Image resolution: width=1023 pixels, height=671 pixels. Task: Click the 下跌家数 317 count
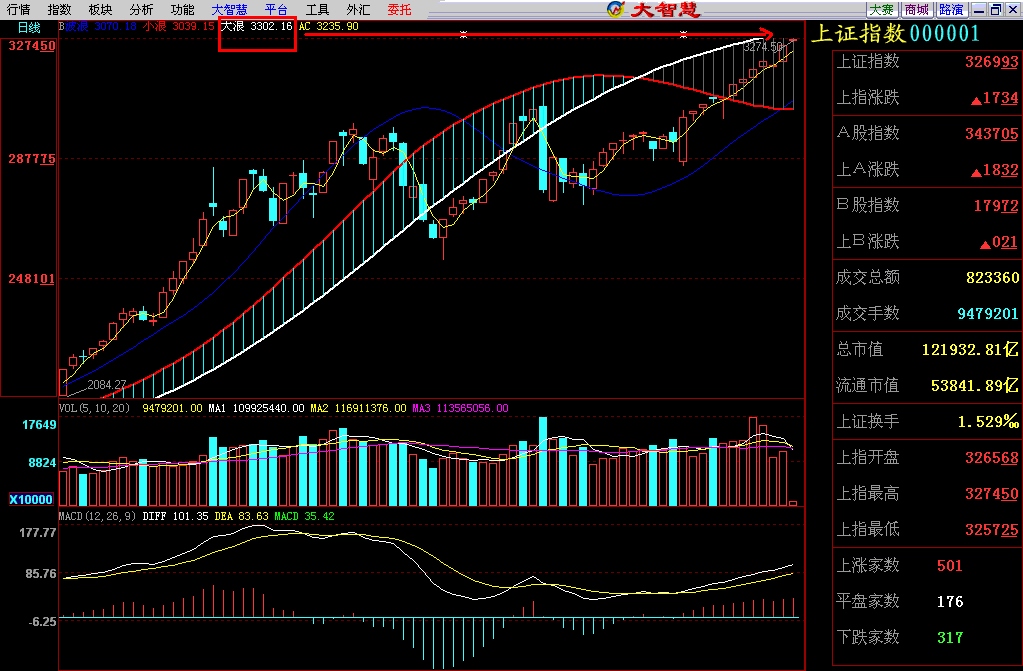[949, 638]
